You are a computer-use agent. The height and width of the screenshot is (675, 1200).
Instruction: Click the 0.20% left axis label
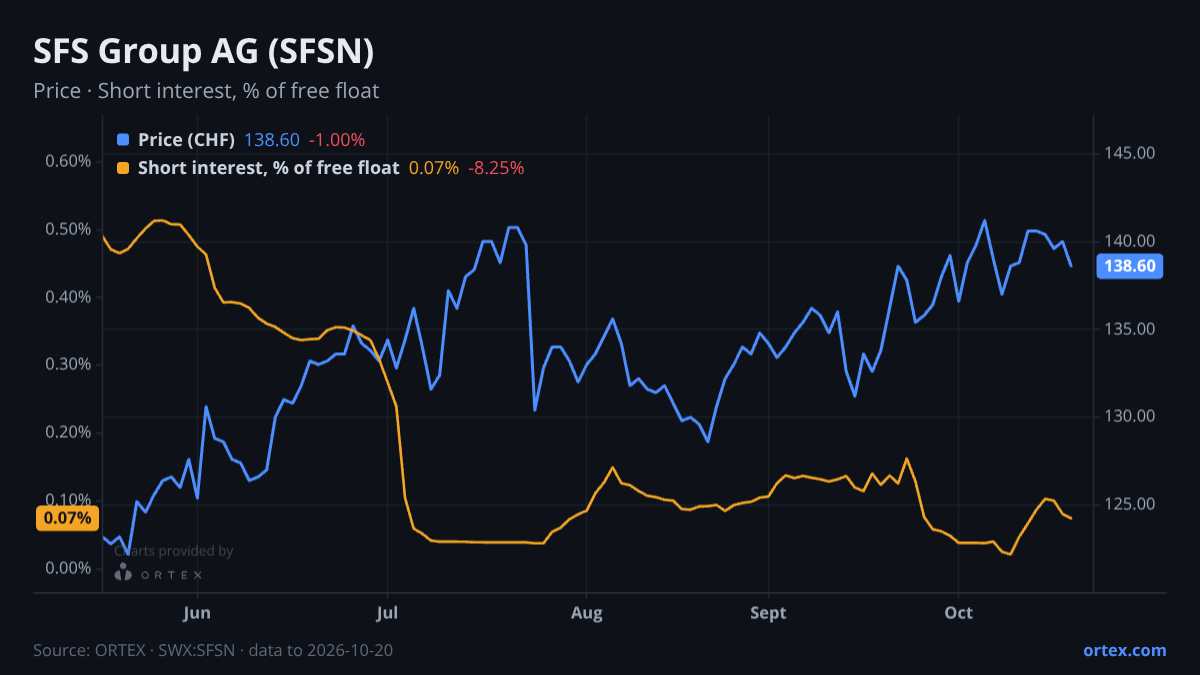point(69,432)
